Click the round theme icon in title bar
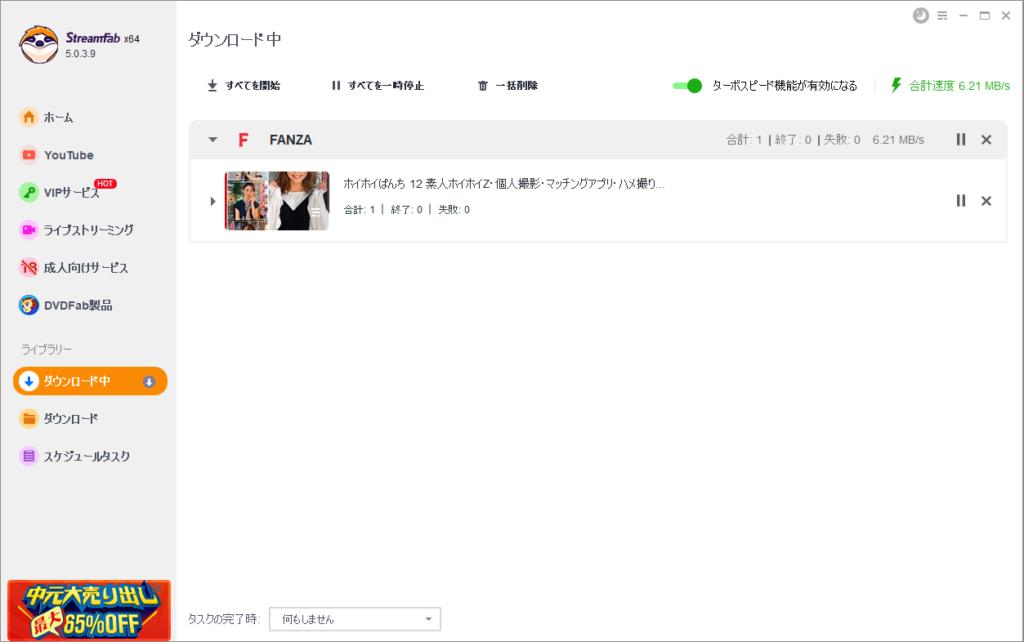This screenshot has width=1024, height=642. [x=921, y=16]
